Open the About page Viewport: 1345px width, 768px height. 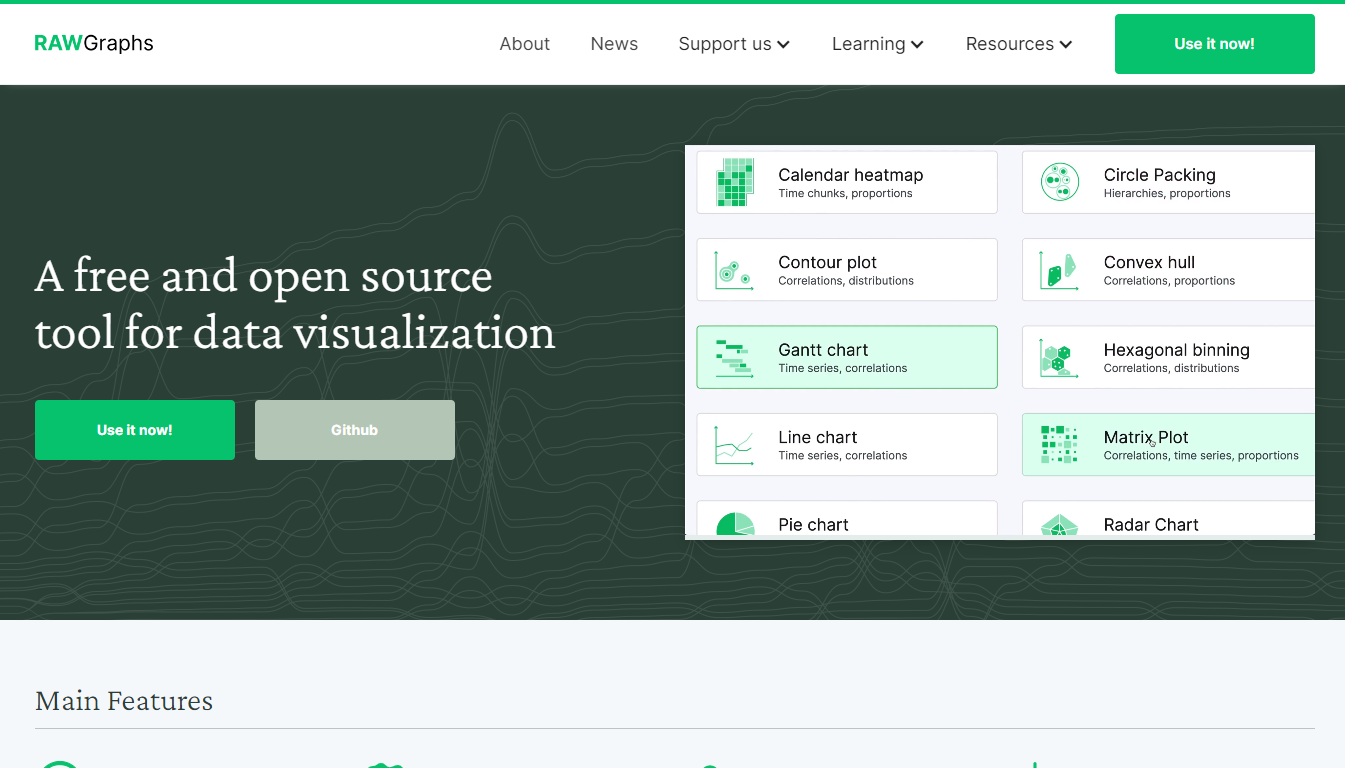[x=525, y=44]
